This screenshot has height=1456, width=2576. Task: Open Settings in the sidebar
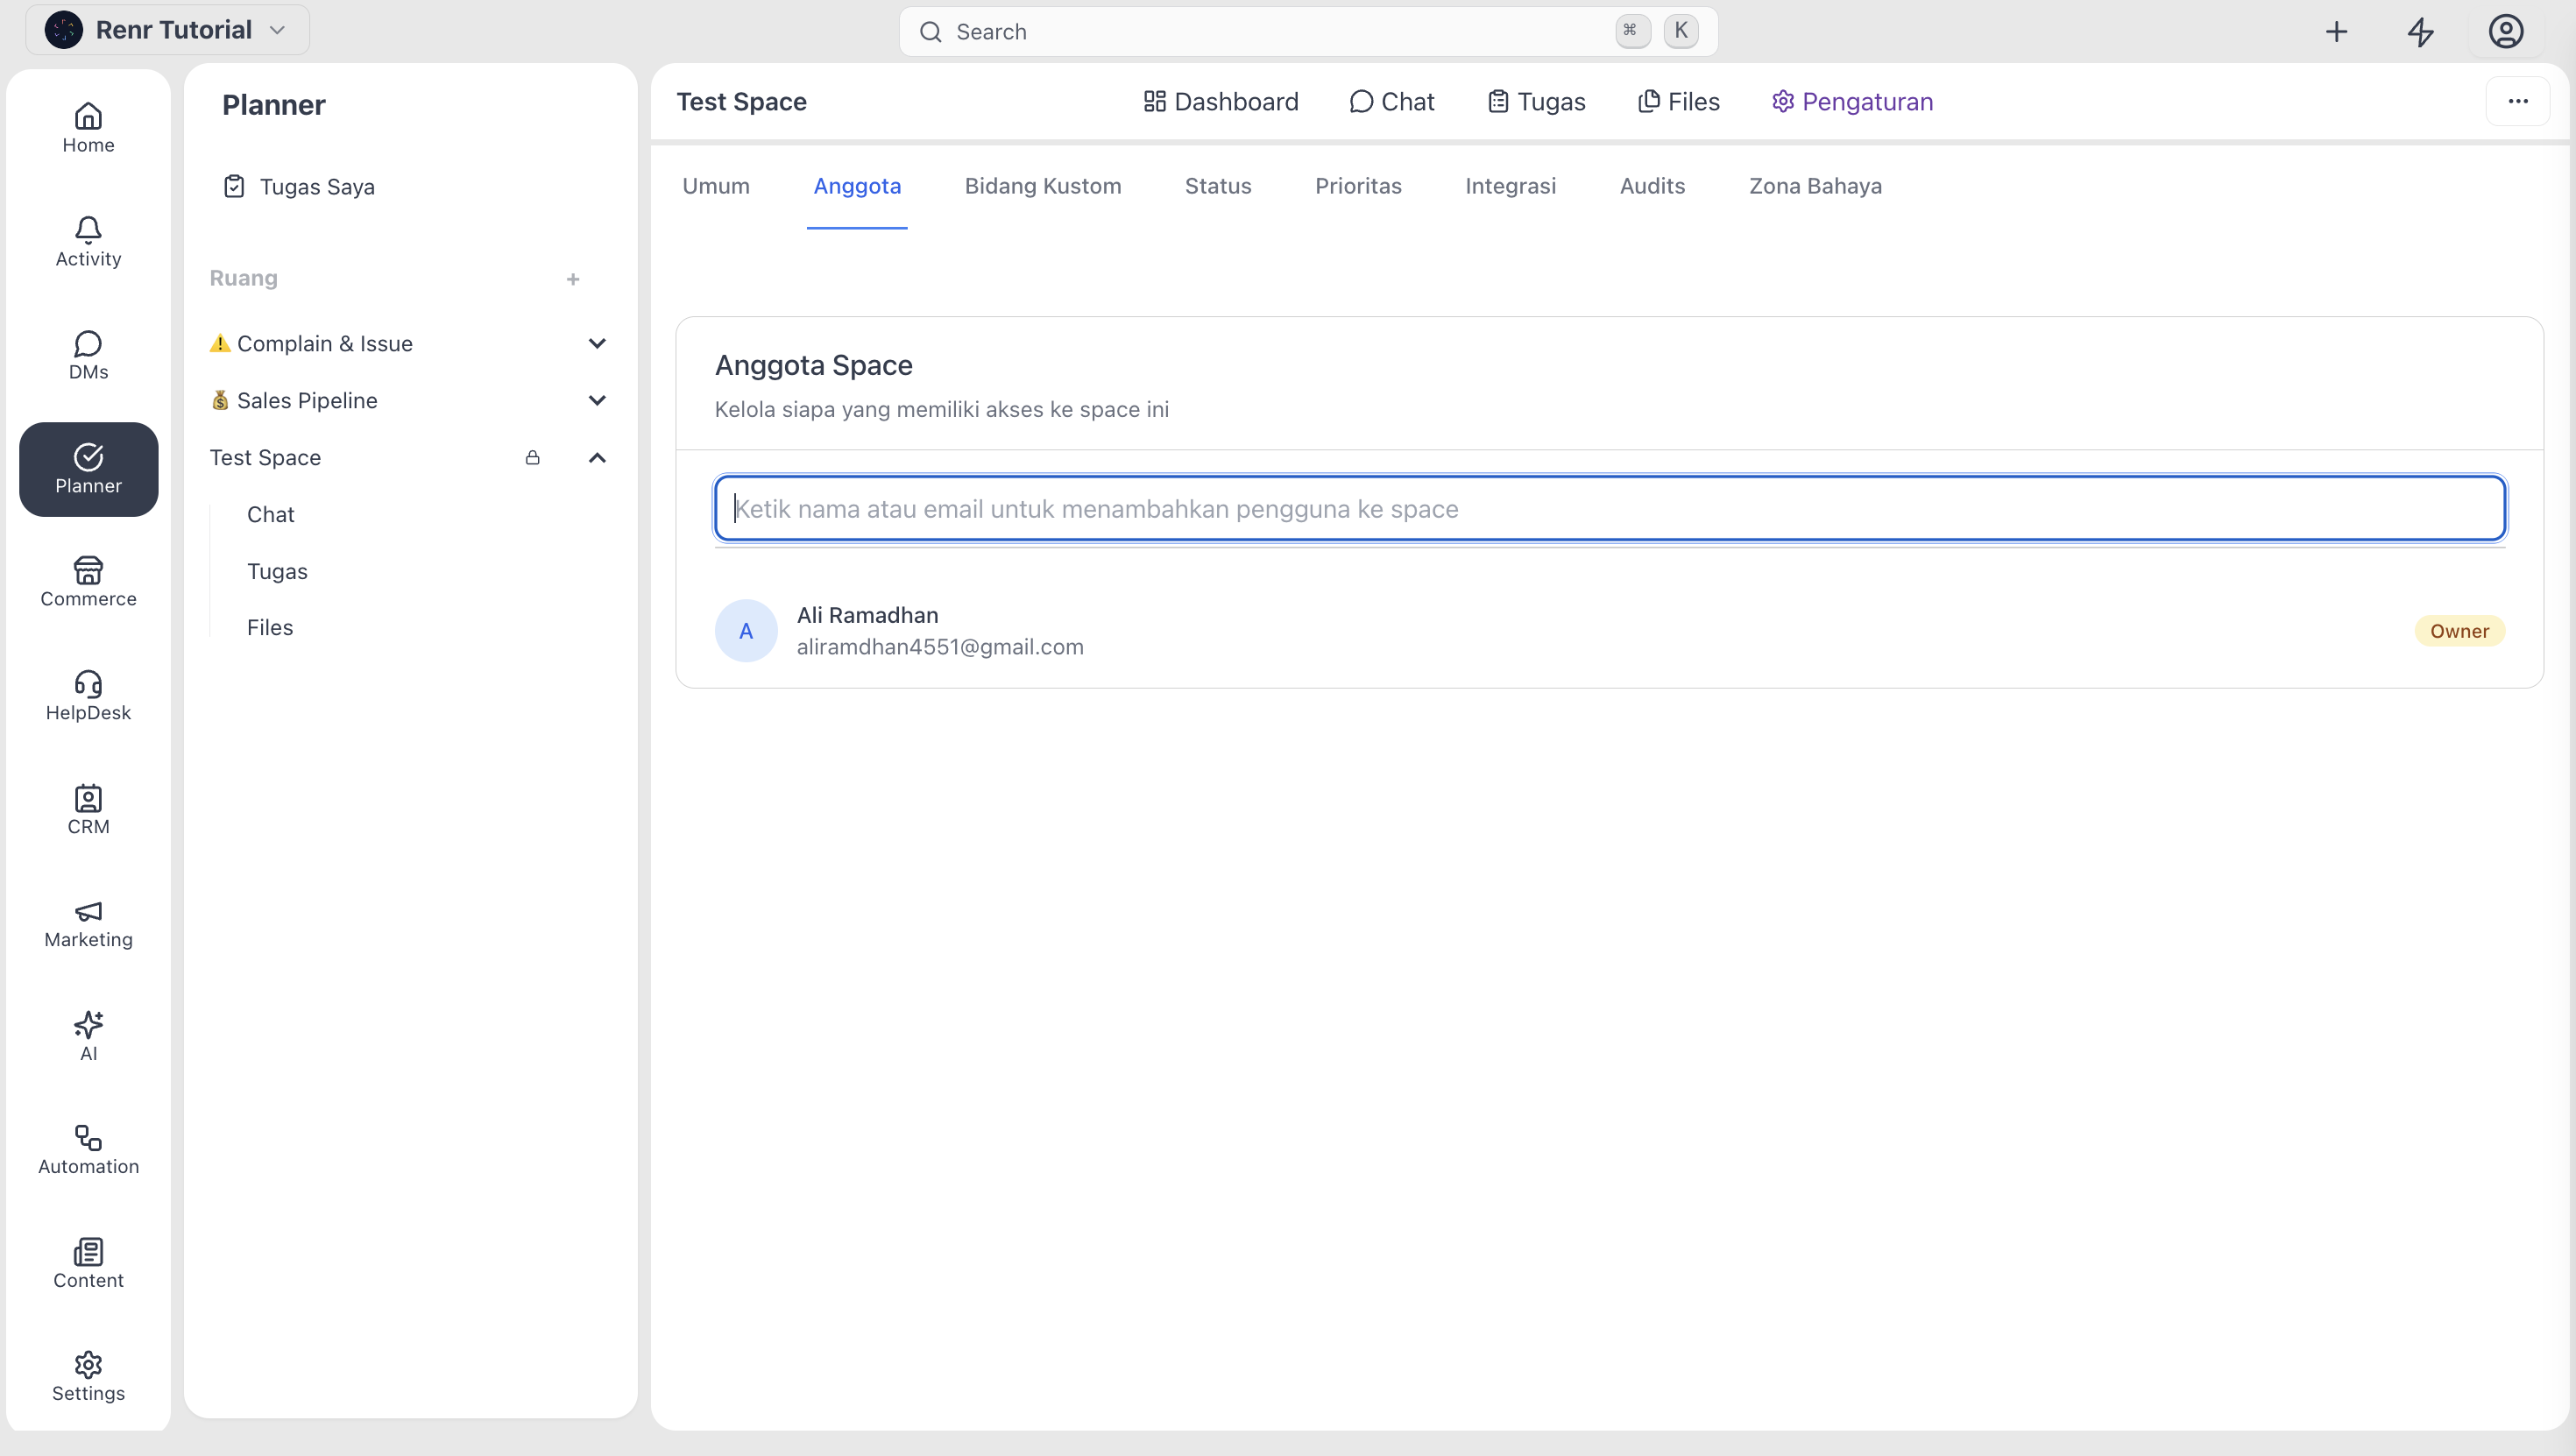click(88, 1377)
